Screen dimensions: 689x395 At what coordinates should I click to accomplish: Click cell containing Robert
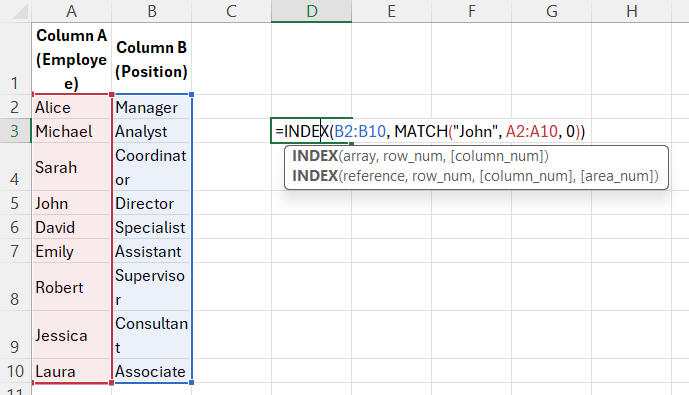pyautogui.click(x=72, y=287)
